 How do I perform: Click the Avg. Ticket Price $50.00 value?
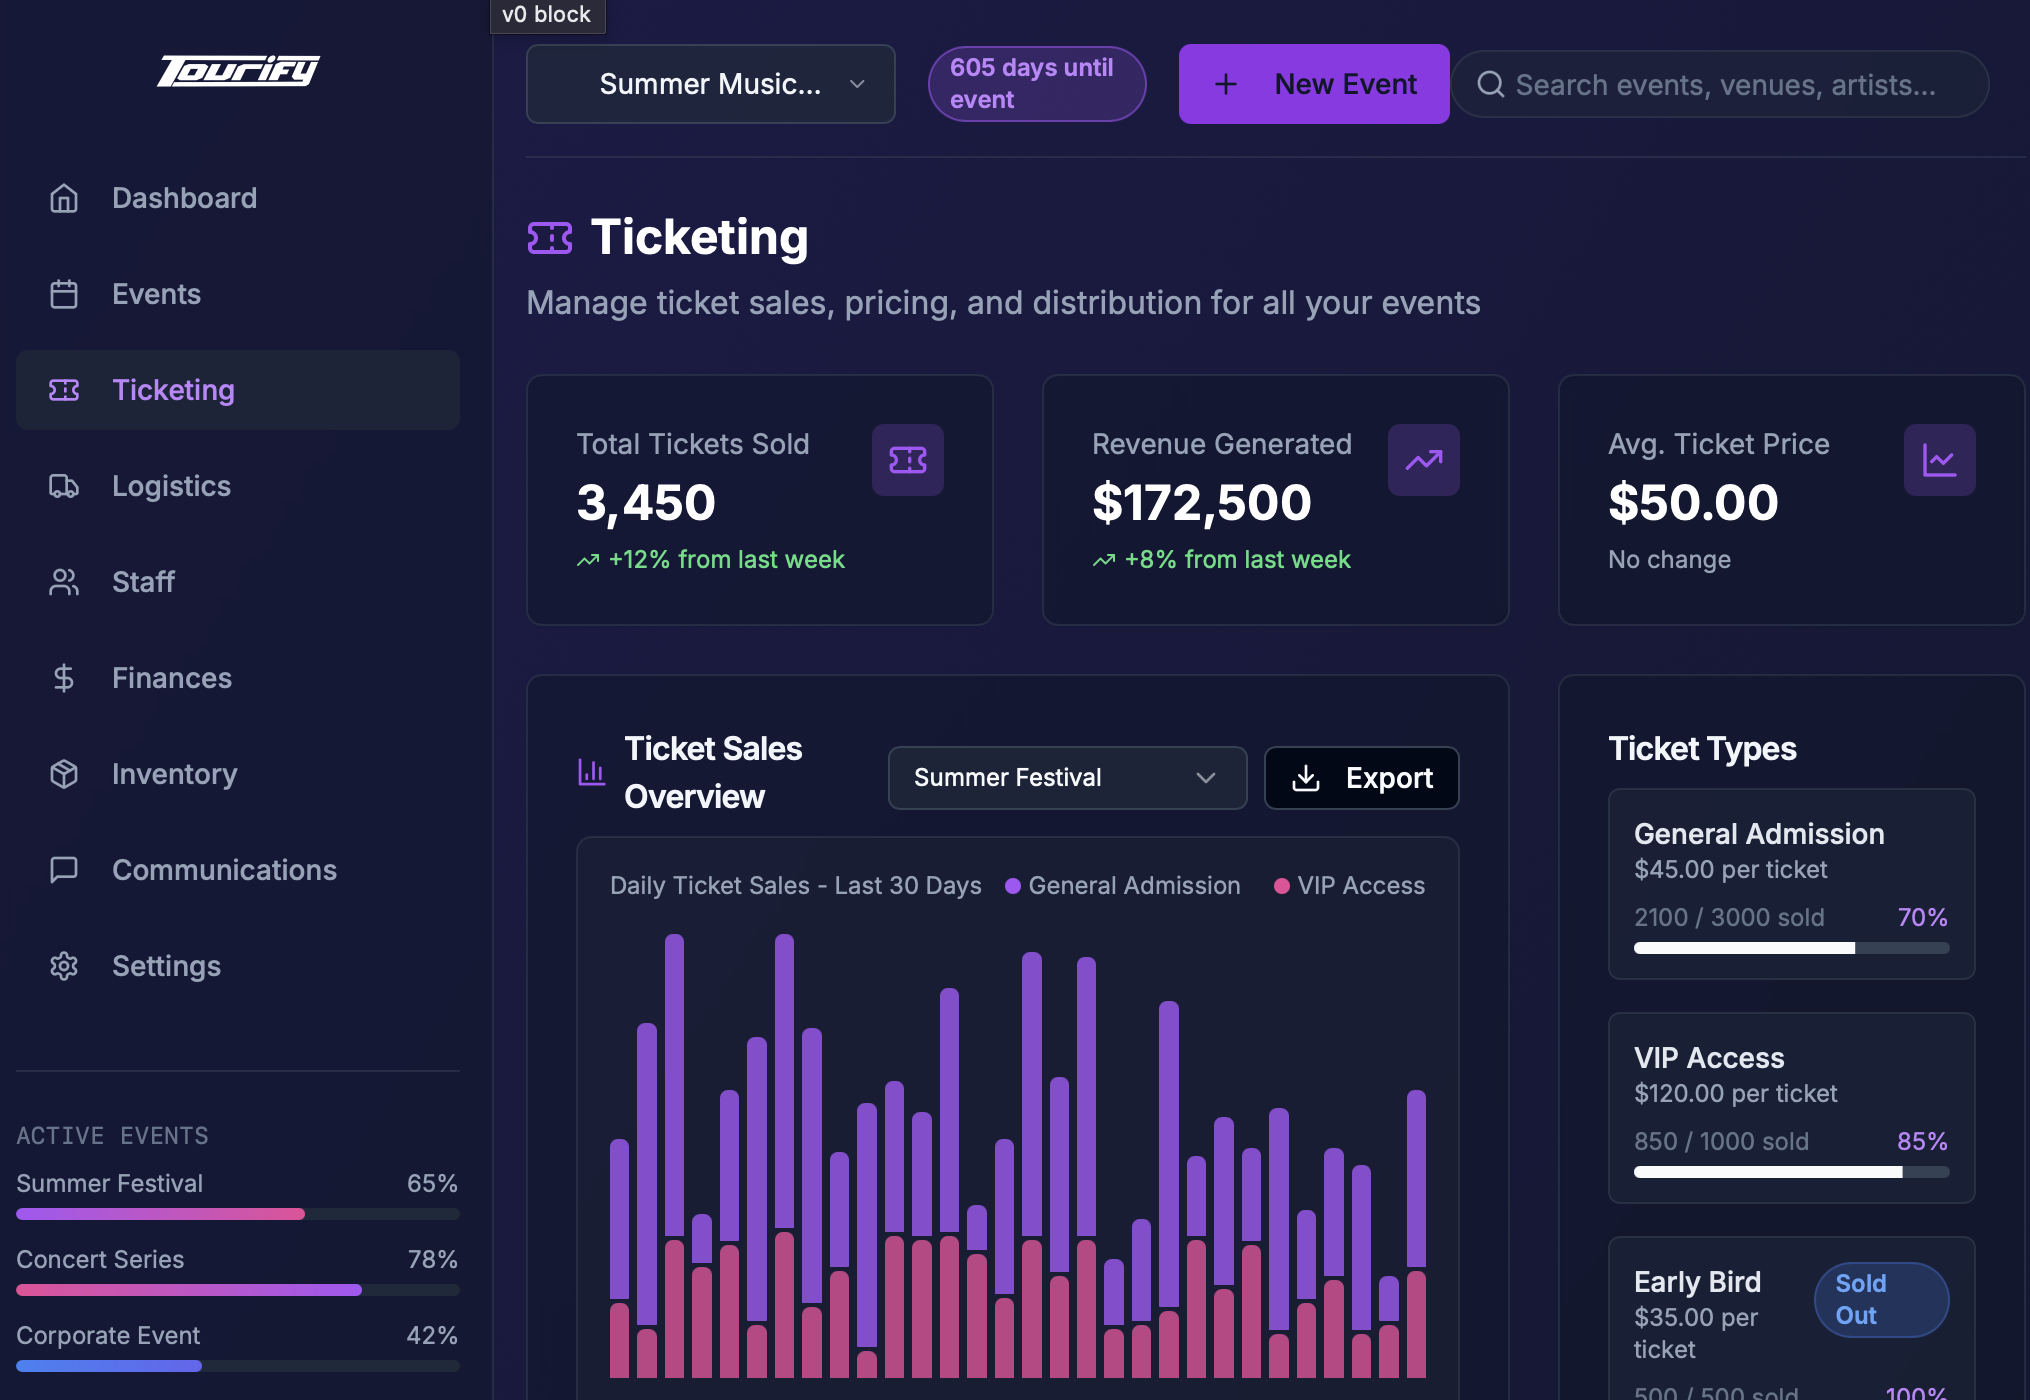coord(1694,503)
